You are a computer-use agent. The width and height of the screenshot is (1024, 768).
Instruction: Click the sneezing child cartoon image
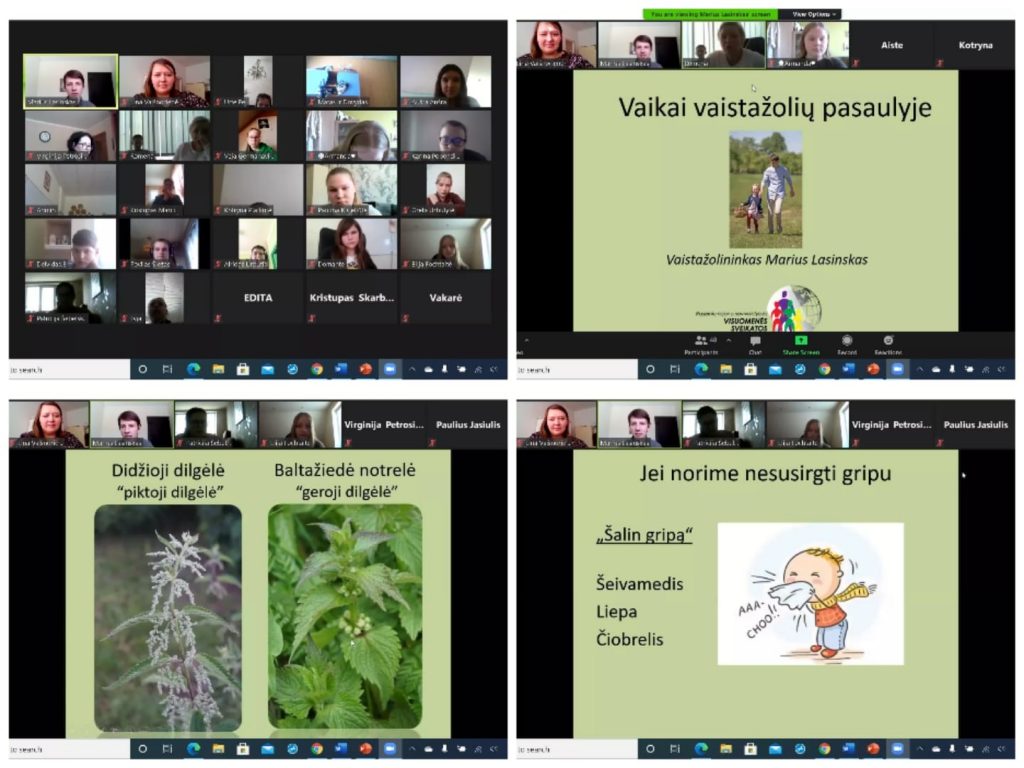810,594
